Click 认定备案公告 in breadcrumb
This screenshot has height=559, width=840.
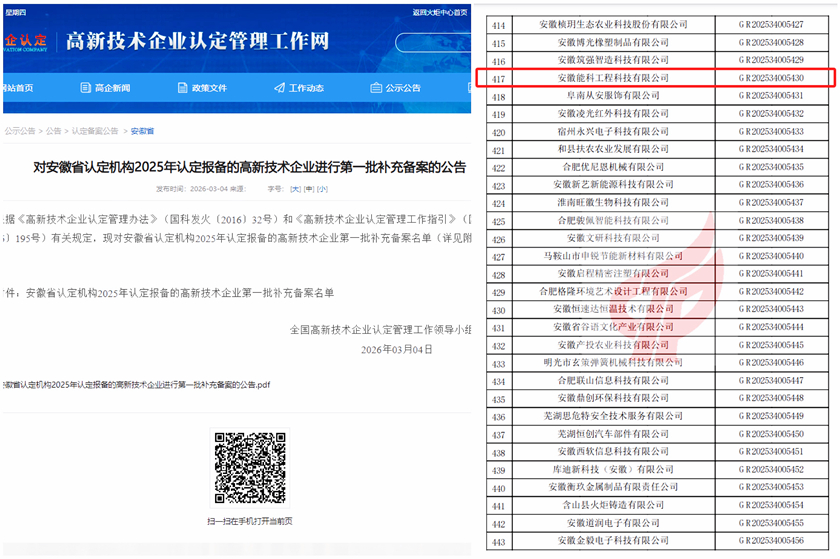95,131
